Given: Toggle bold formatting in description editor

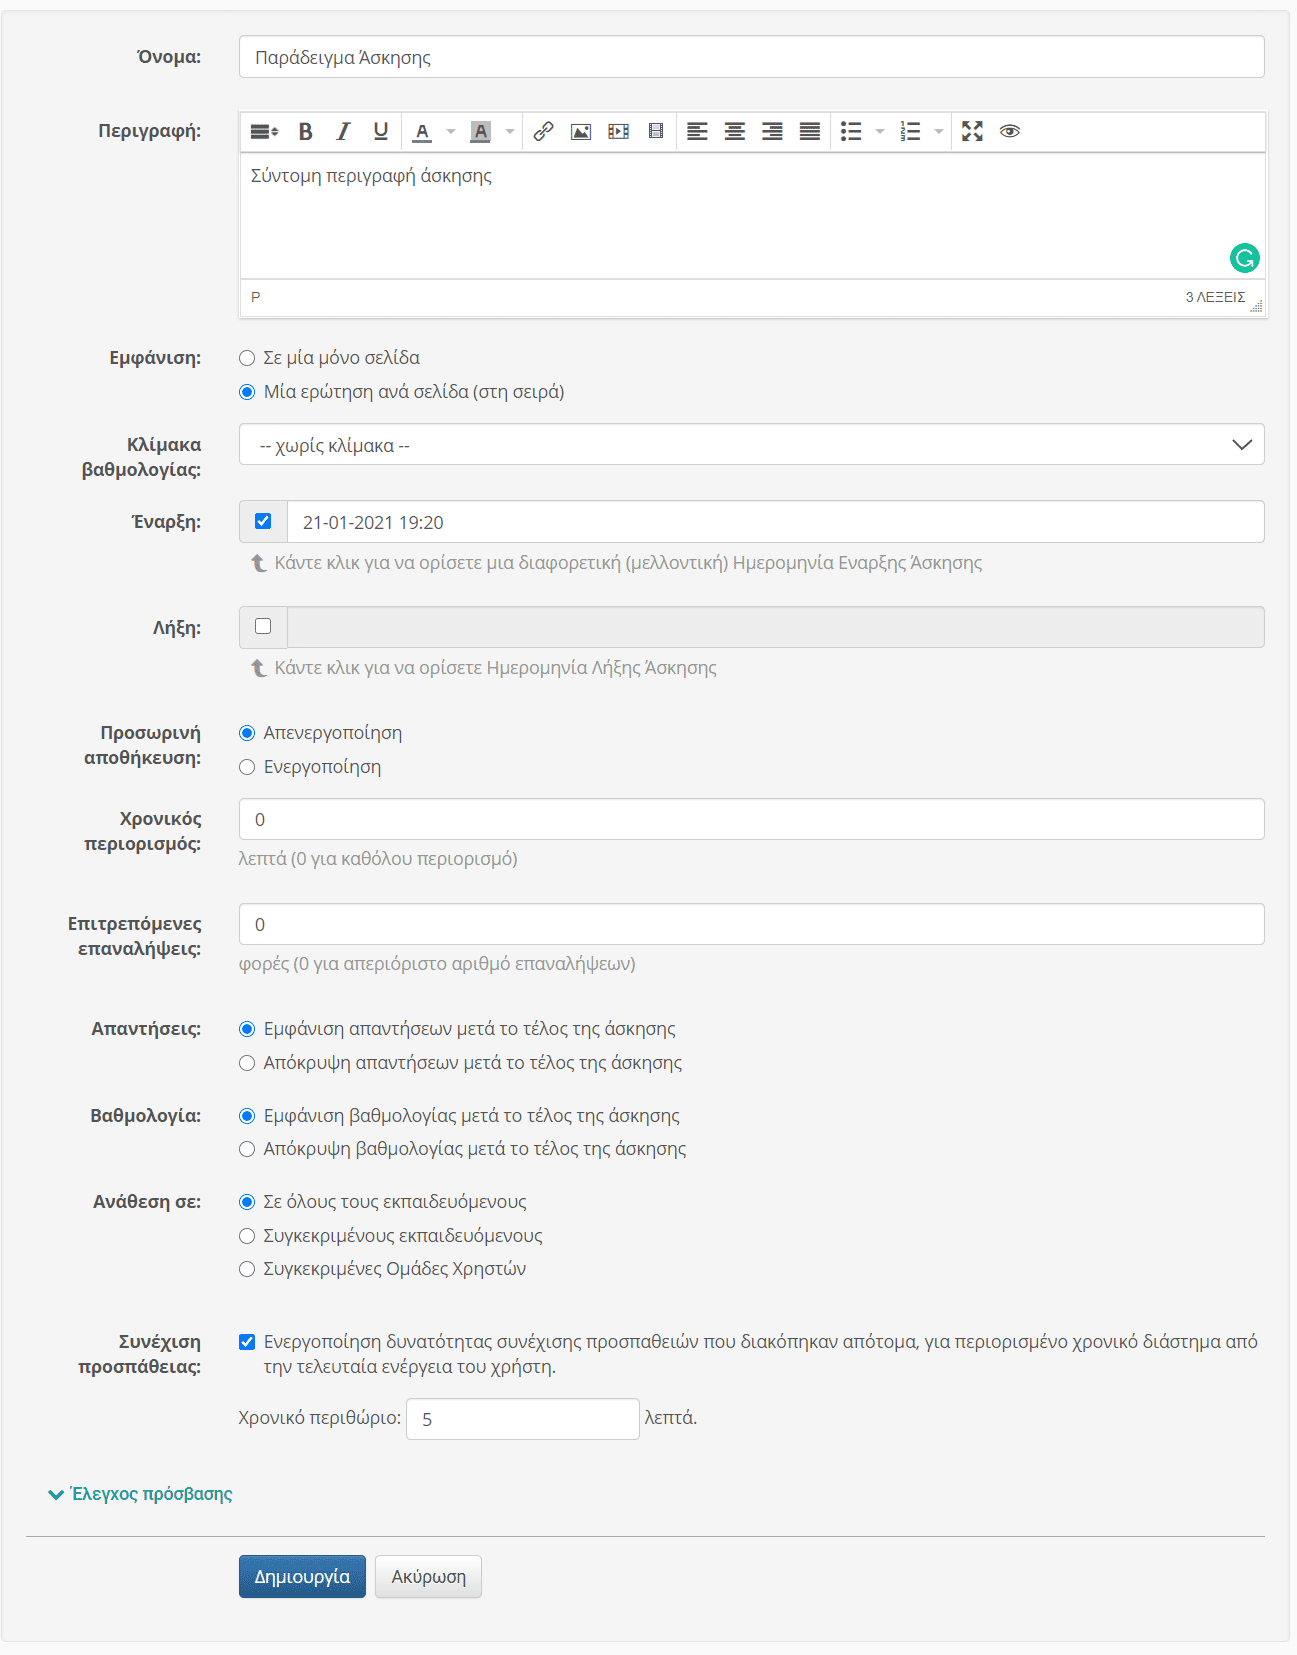Looking at the screenshot, I should 306,132.
